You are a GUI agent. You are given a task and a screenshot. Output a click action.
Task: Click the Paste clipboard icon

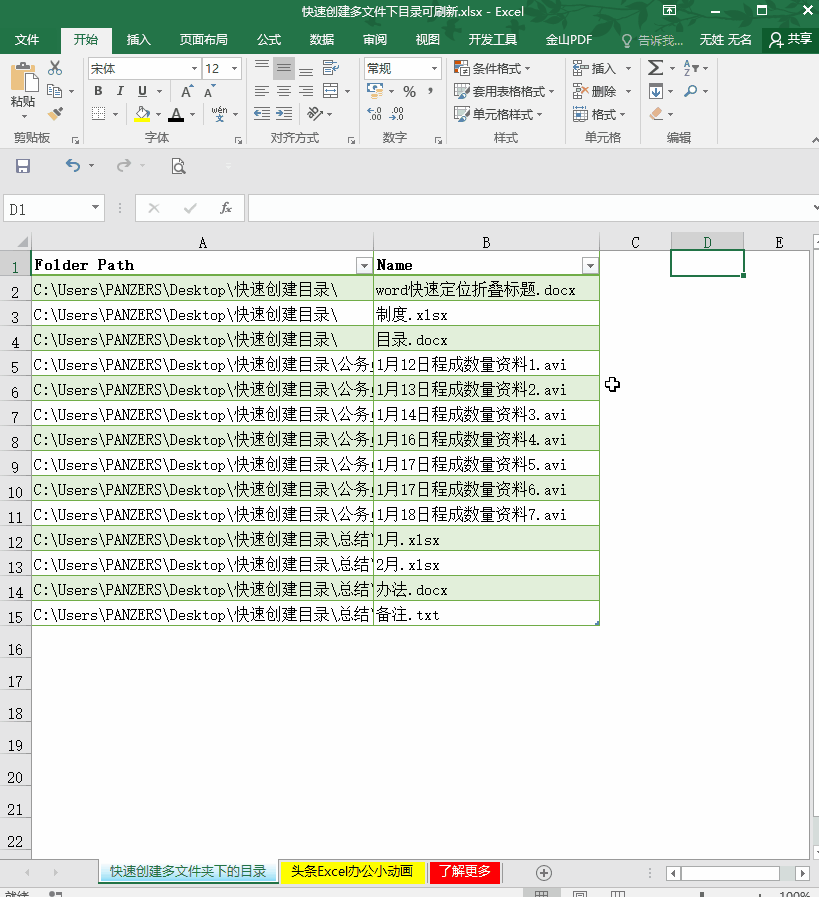tap(23, 78)
